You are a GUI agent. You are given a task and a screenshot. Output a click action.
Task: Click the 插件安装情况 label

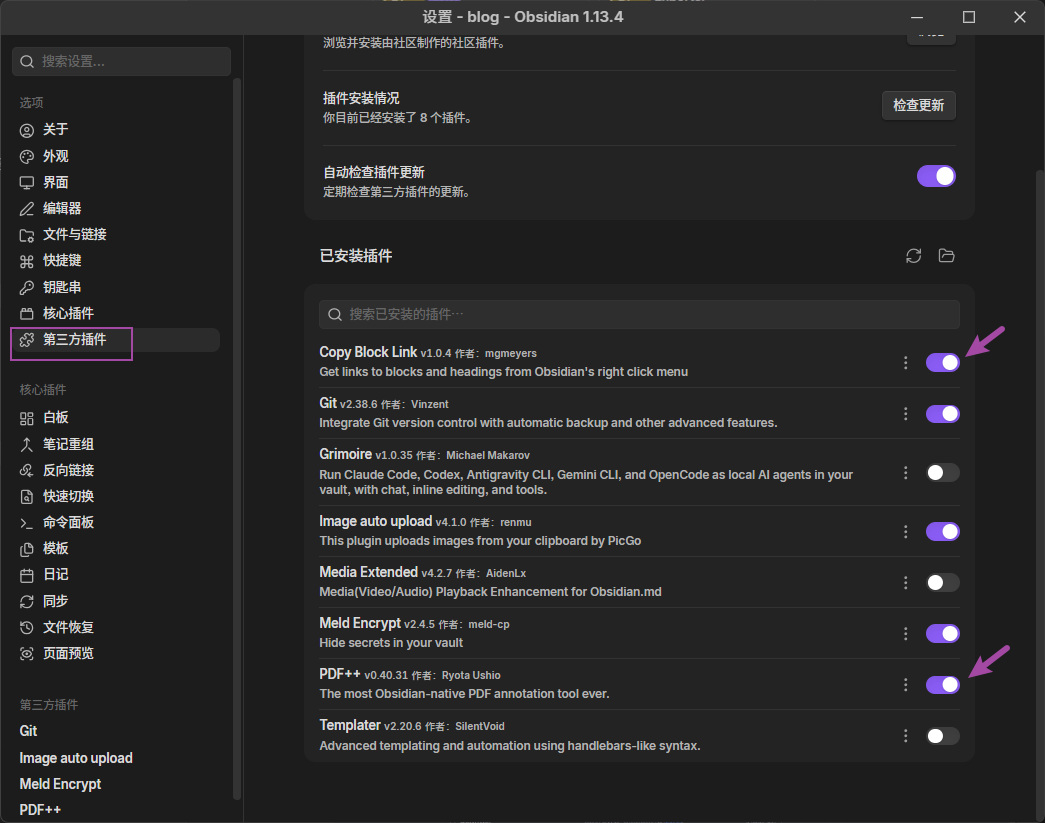361,99
